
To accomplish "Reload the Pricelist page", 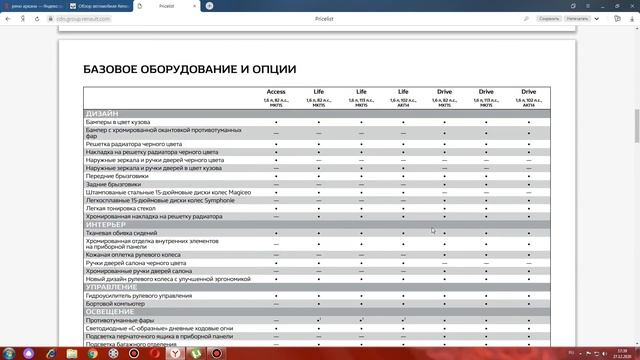I will 37,19.
